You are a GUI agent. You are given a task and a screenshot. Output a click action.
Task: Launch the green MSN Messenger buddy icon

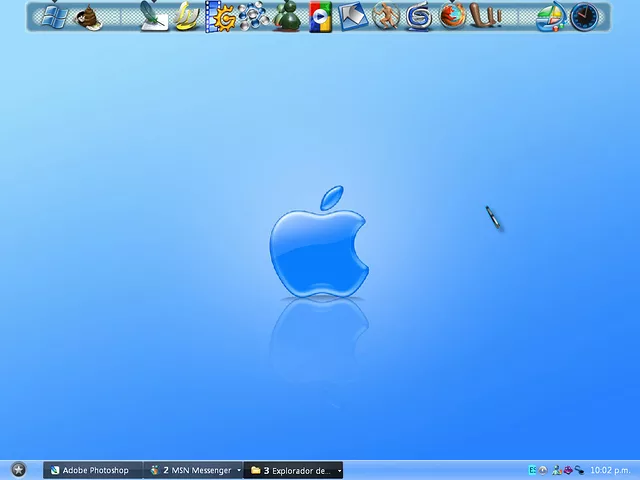[x=287, y=17]
